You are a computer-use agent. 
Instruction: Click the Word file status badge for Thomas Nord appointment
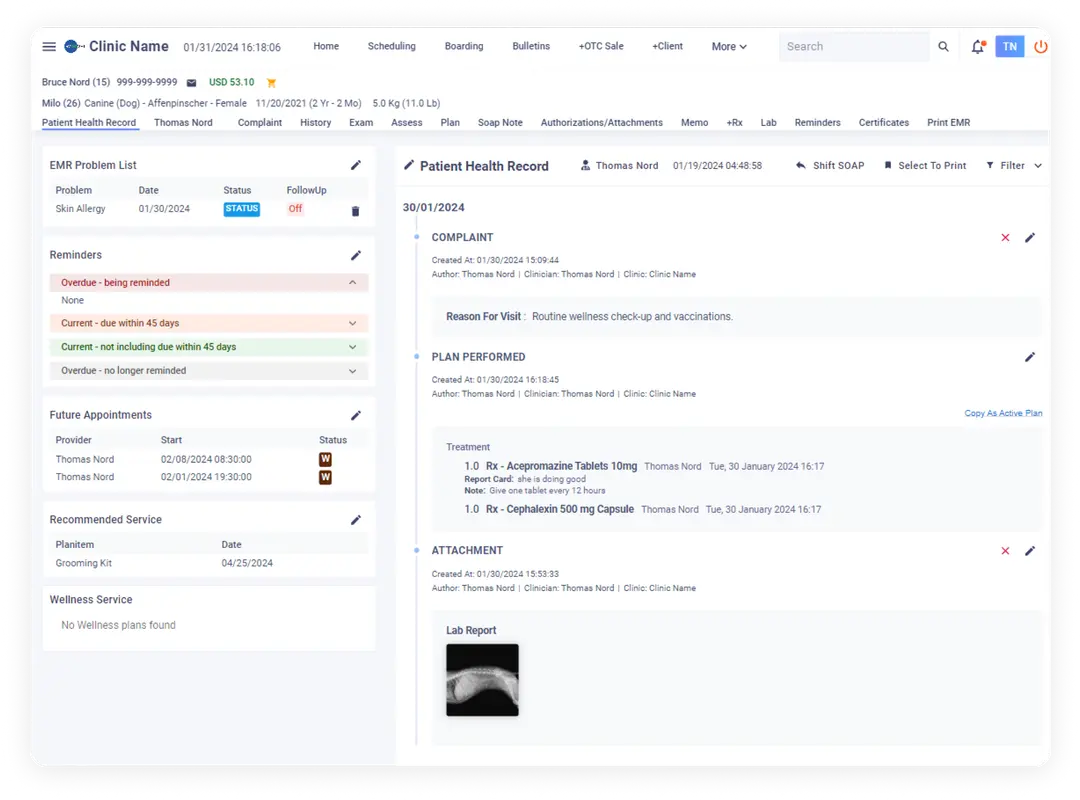click(x=325, y=459)
